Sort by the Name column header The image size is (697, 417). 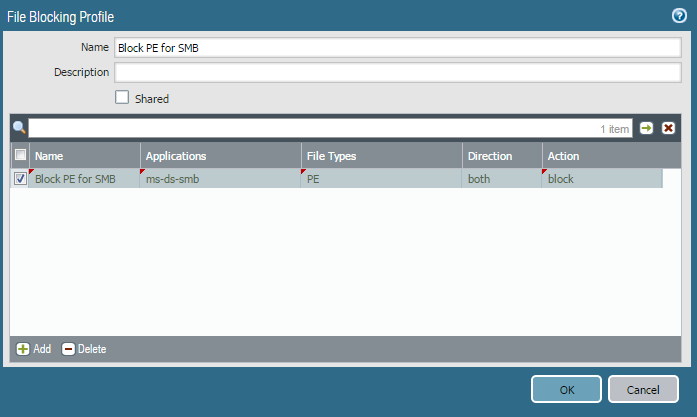85,156
